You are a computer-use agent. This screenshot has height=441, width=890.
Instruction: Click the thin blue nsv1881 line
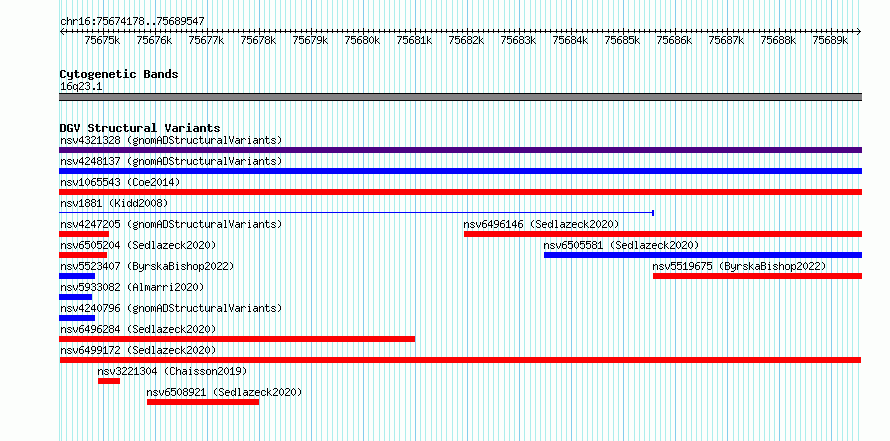tap(356, 213)
